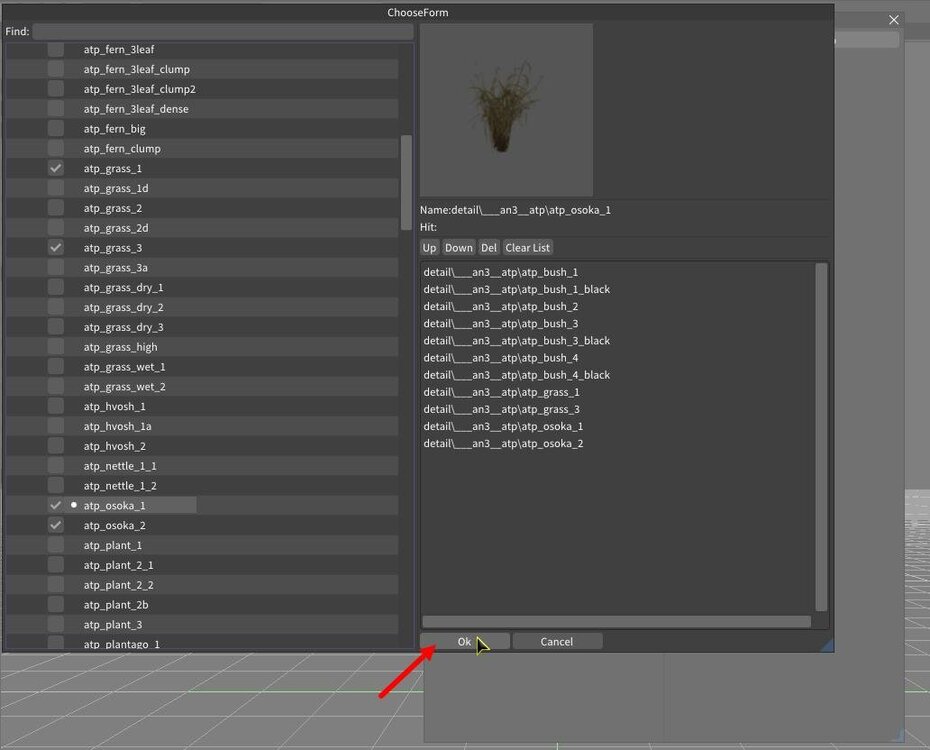Check atp_hvosh_2 checkbox
This screenshot has width=930, height=750.
pos(56,446)
